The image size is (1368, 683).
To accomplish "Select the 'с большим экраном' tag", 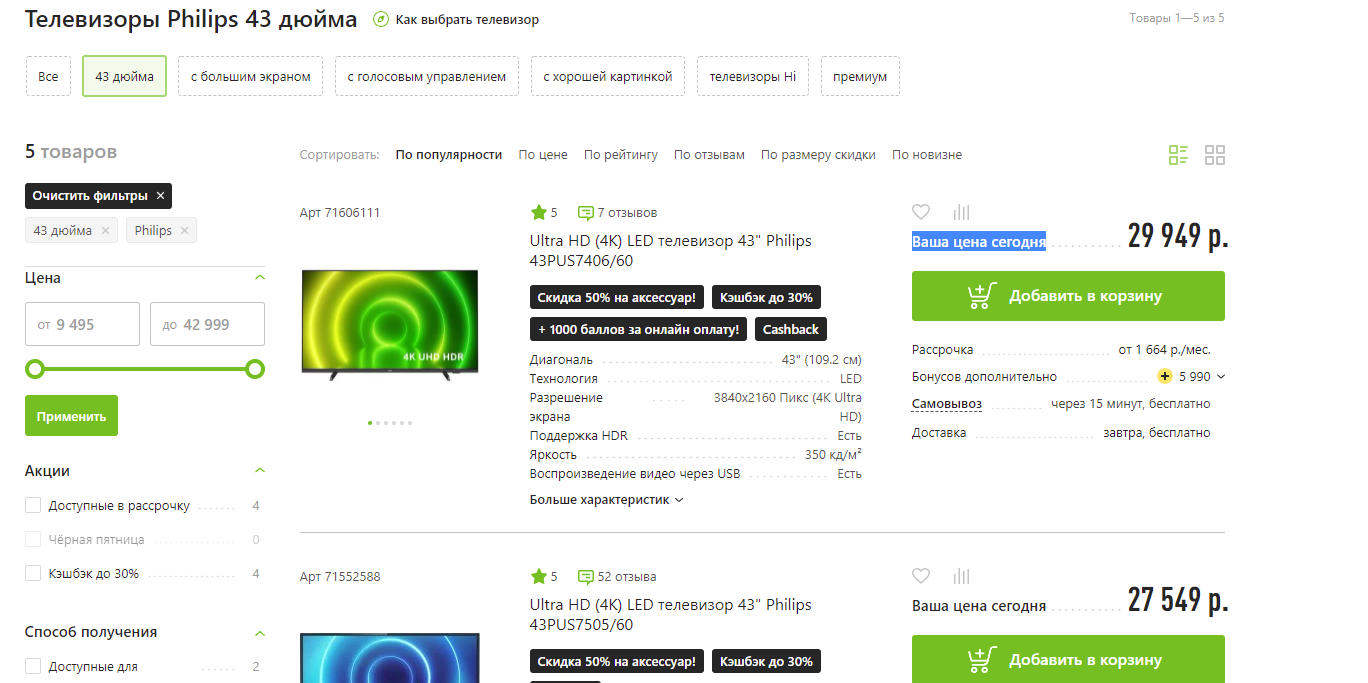I will click(251, 76).
